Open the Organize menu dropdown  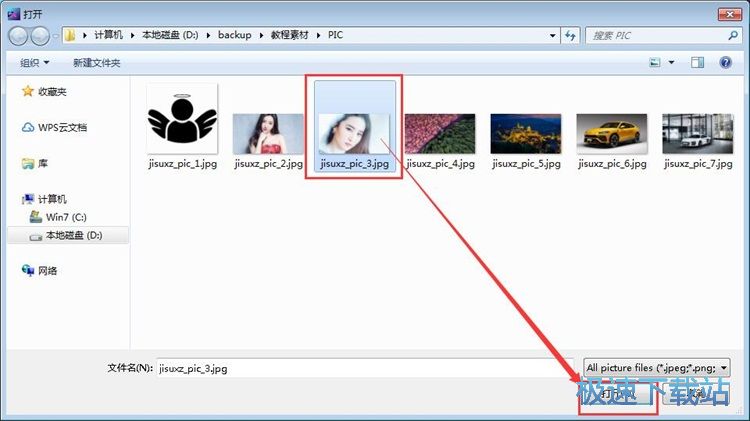(x=34, y=63)
